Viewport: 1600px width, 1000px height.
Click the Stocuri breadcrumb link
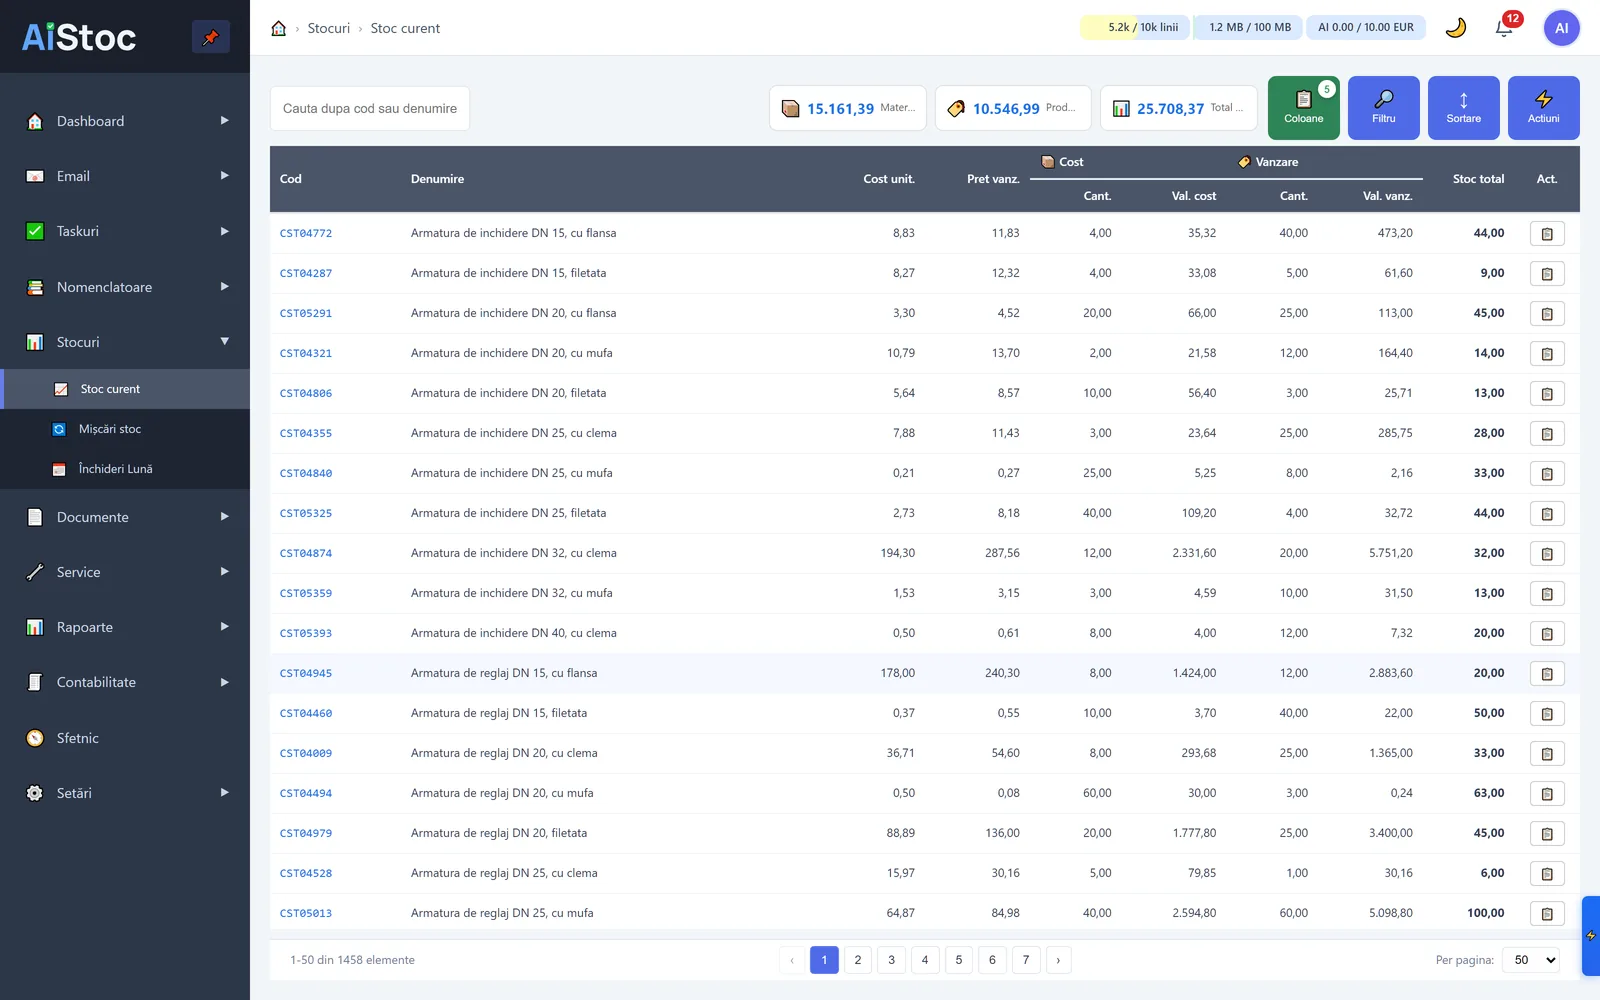[329, 28]
